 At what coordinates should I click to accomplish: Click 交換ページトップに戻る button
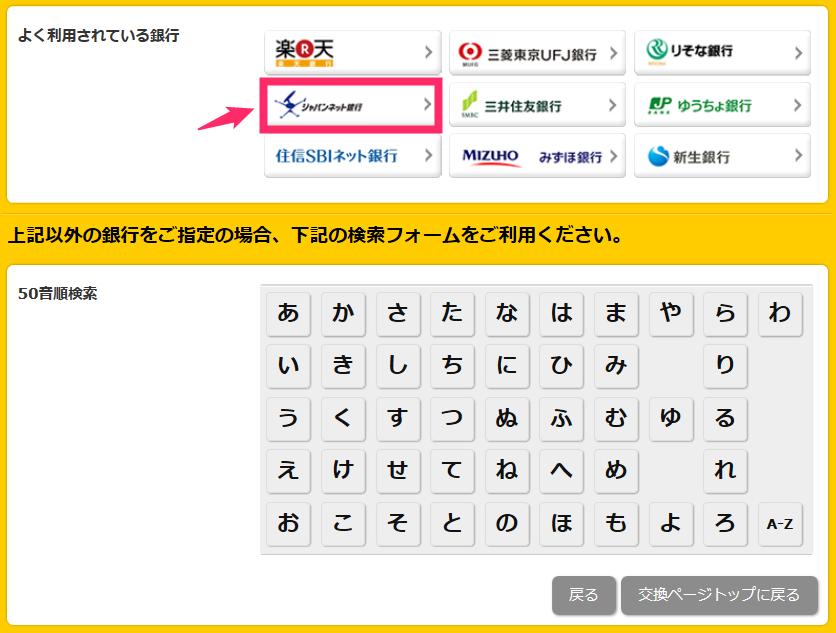click(719, 595)
